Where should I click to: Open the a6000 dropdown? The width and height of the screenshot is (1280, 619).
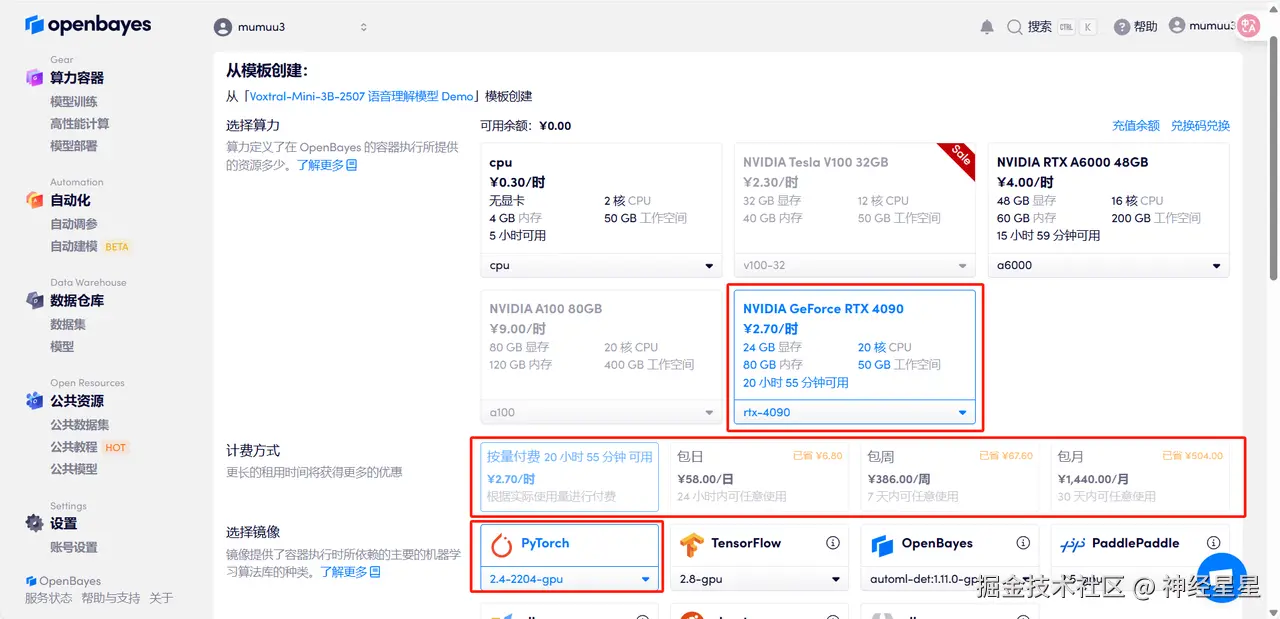[x=1109, y=265]
